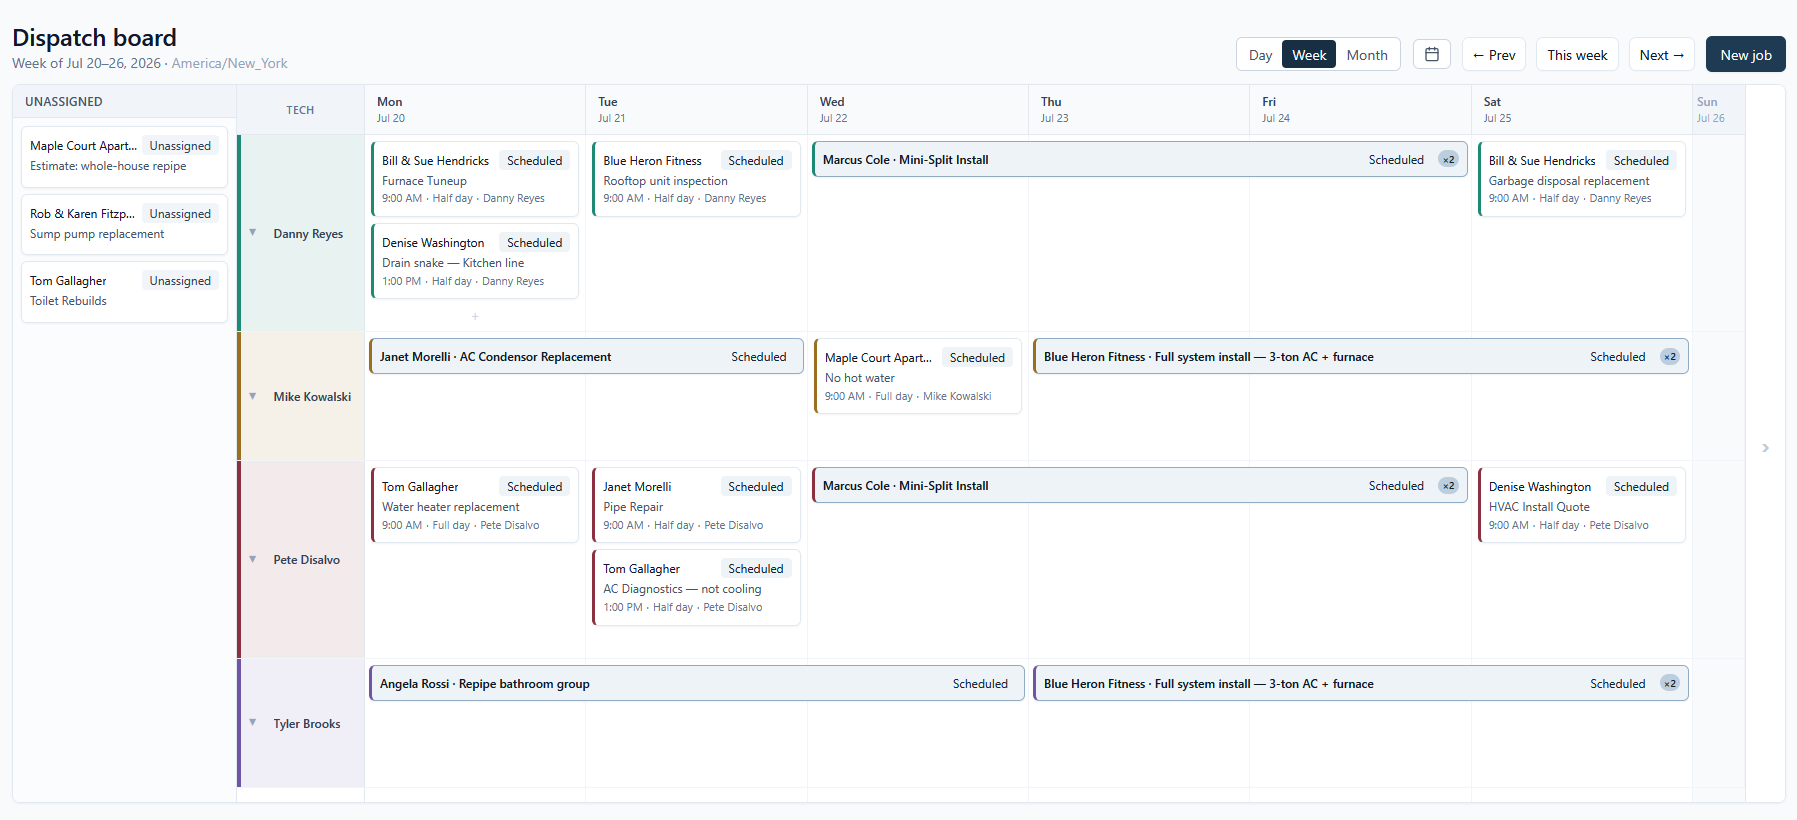Collapse the Mike Kowalski row
This screenshot has height=820, width=1797.
252,396
